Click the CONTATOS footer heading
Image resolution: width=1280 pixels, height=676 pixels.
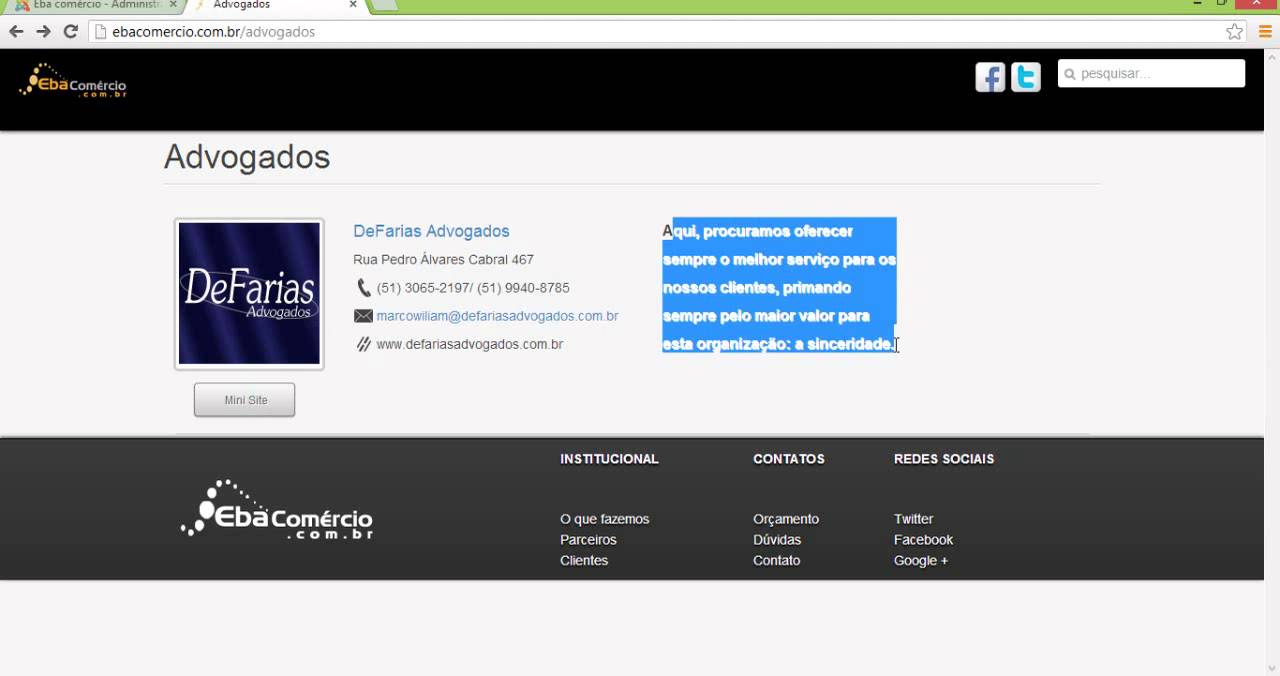click(789, 459)
